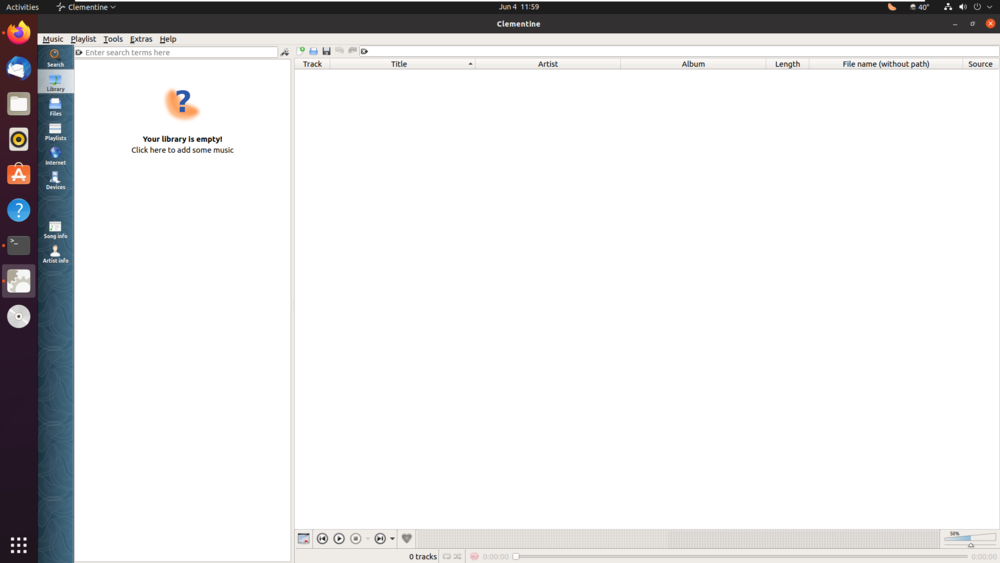Viewport: 1000px width, 563px height.
Task: Open the system power menu
Action: [x=977, y=7]
